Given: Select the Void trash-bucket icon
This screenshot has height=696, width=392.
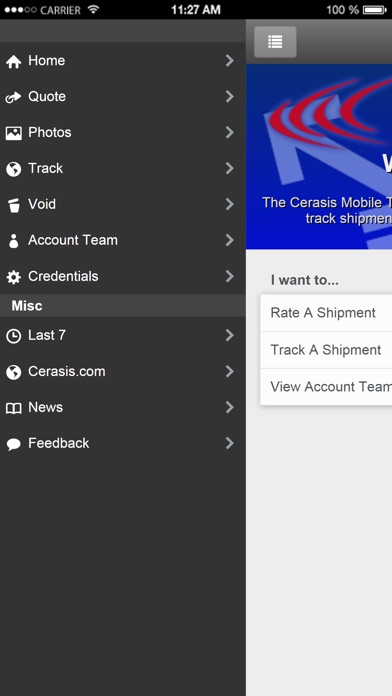Looking at the screenshot, I should coord(14,205).
